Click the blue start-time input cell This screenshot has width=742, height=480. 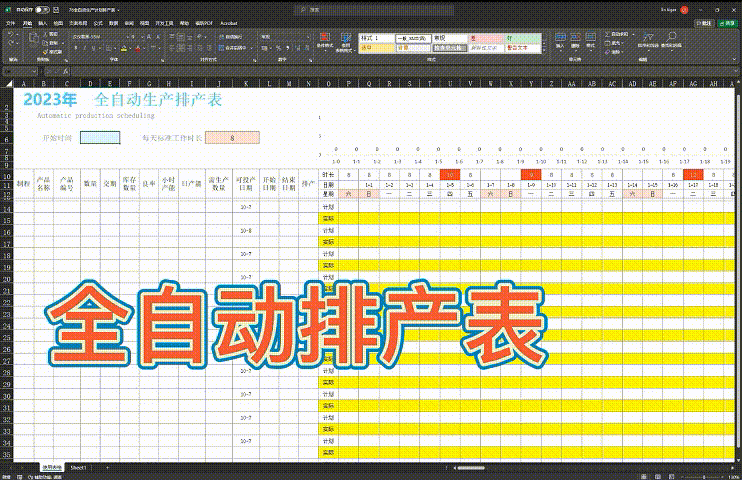(x=100, y=138)
